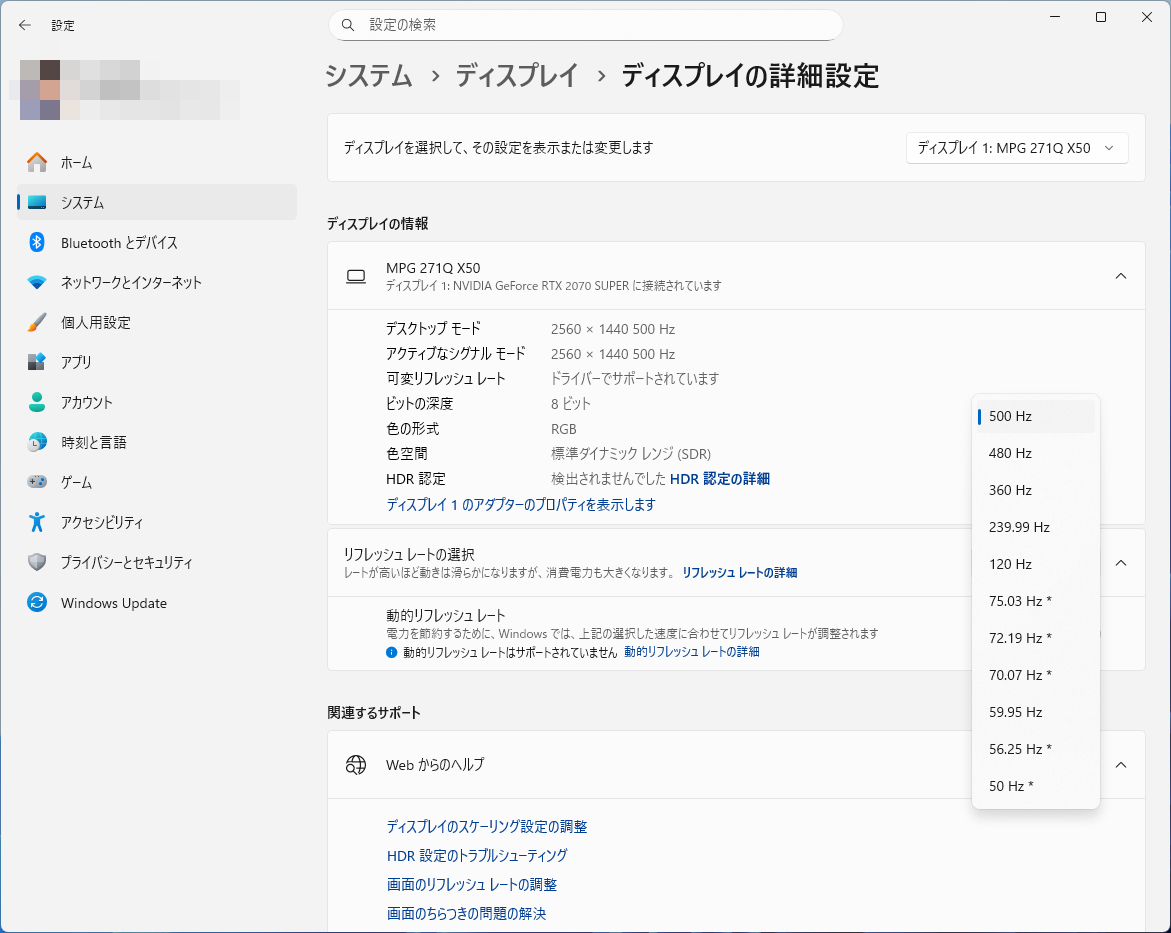This screenshot has height=933, width=1171.
Task: Collapse the Web help section chevron
Action: point(1121,765)
